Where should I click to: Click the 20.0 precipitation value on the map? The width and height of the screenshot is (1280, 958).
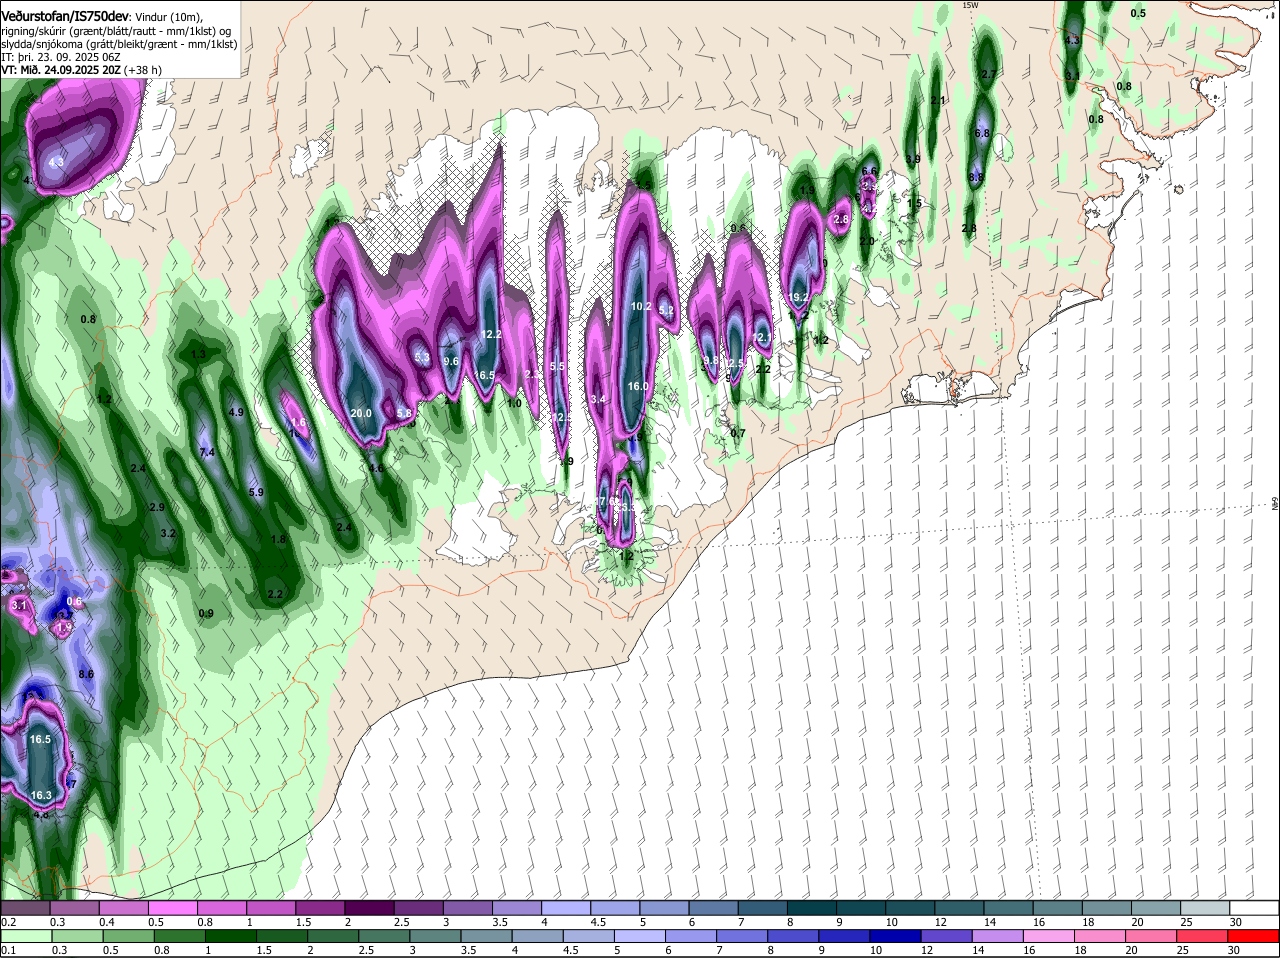361,413
